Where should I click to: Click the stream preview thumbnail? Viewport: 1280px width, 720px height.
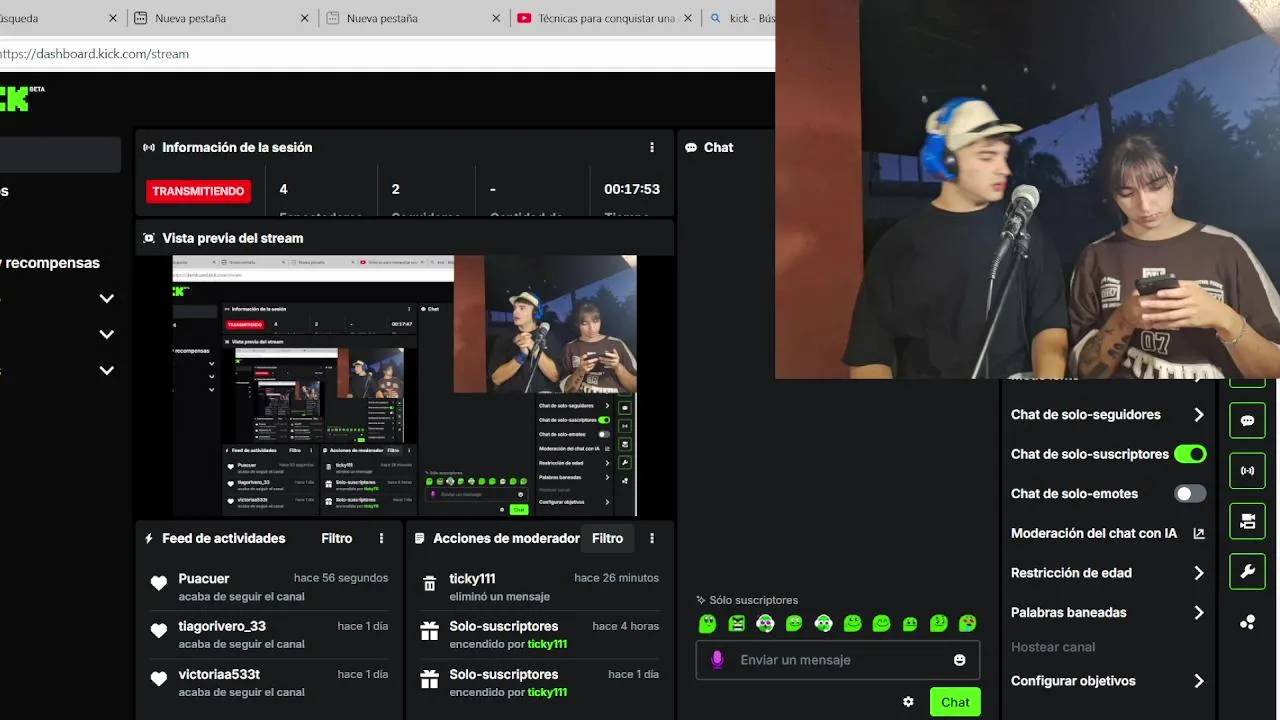[x=404, y=385]
